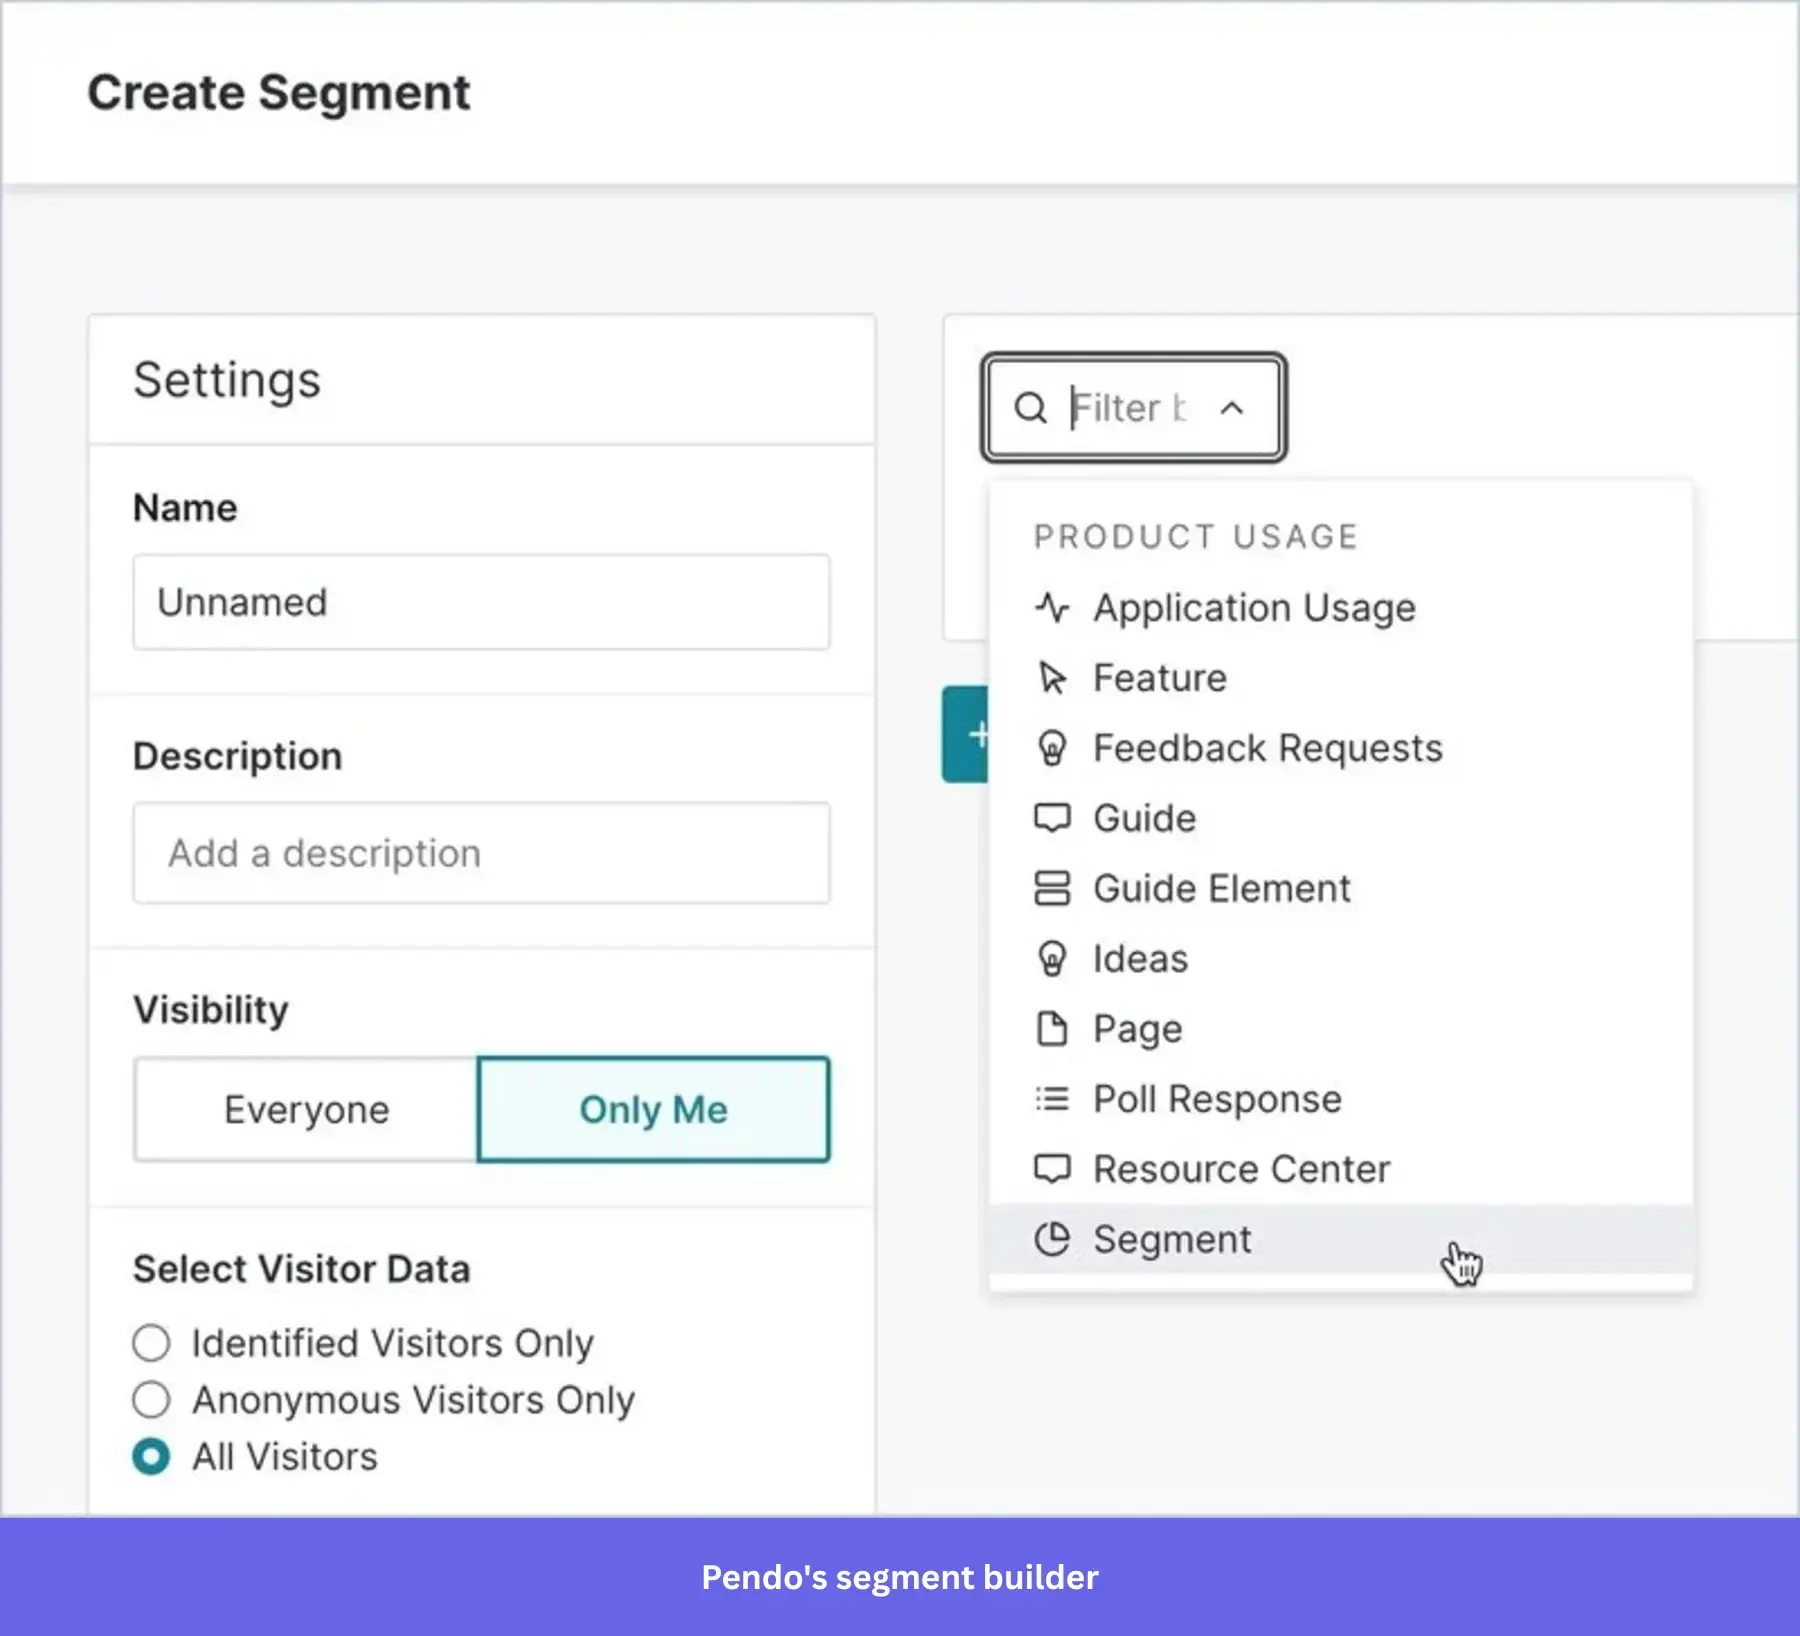Image resolution: width=1800 pixels, height=1636 pixels.
Task: Select the Page document icon
Action: [1053, 1028]
